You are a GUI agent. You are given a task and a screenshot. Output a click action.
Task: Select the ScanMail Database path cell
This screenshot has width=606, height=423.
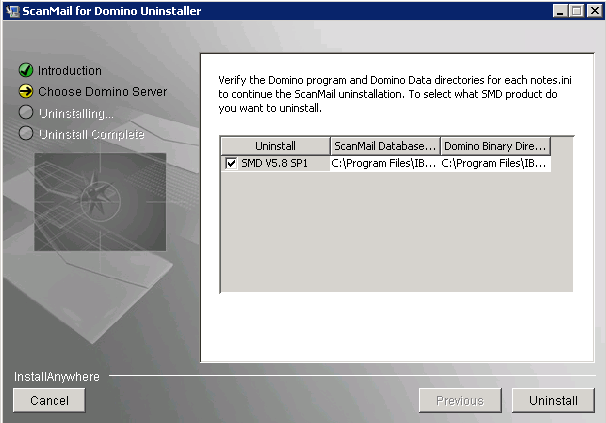tap(384, 163)
